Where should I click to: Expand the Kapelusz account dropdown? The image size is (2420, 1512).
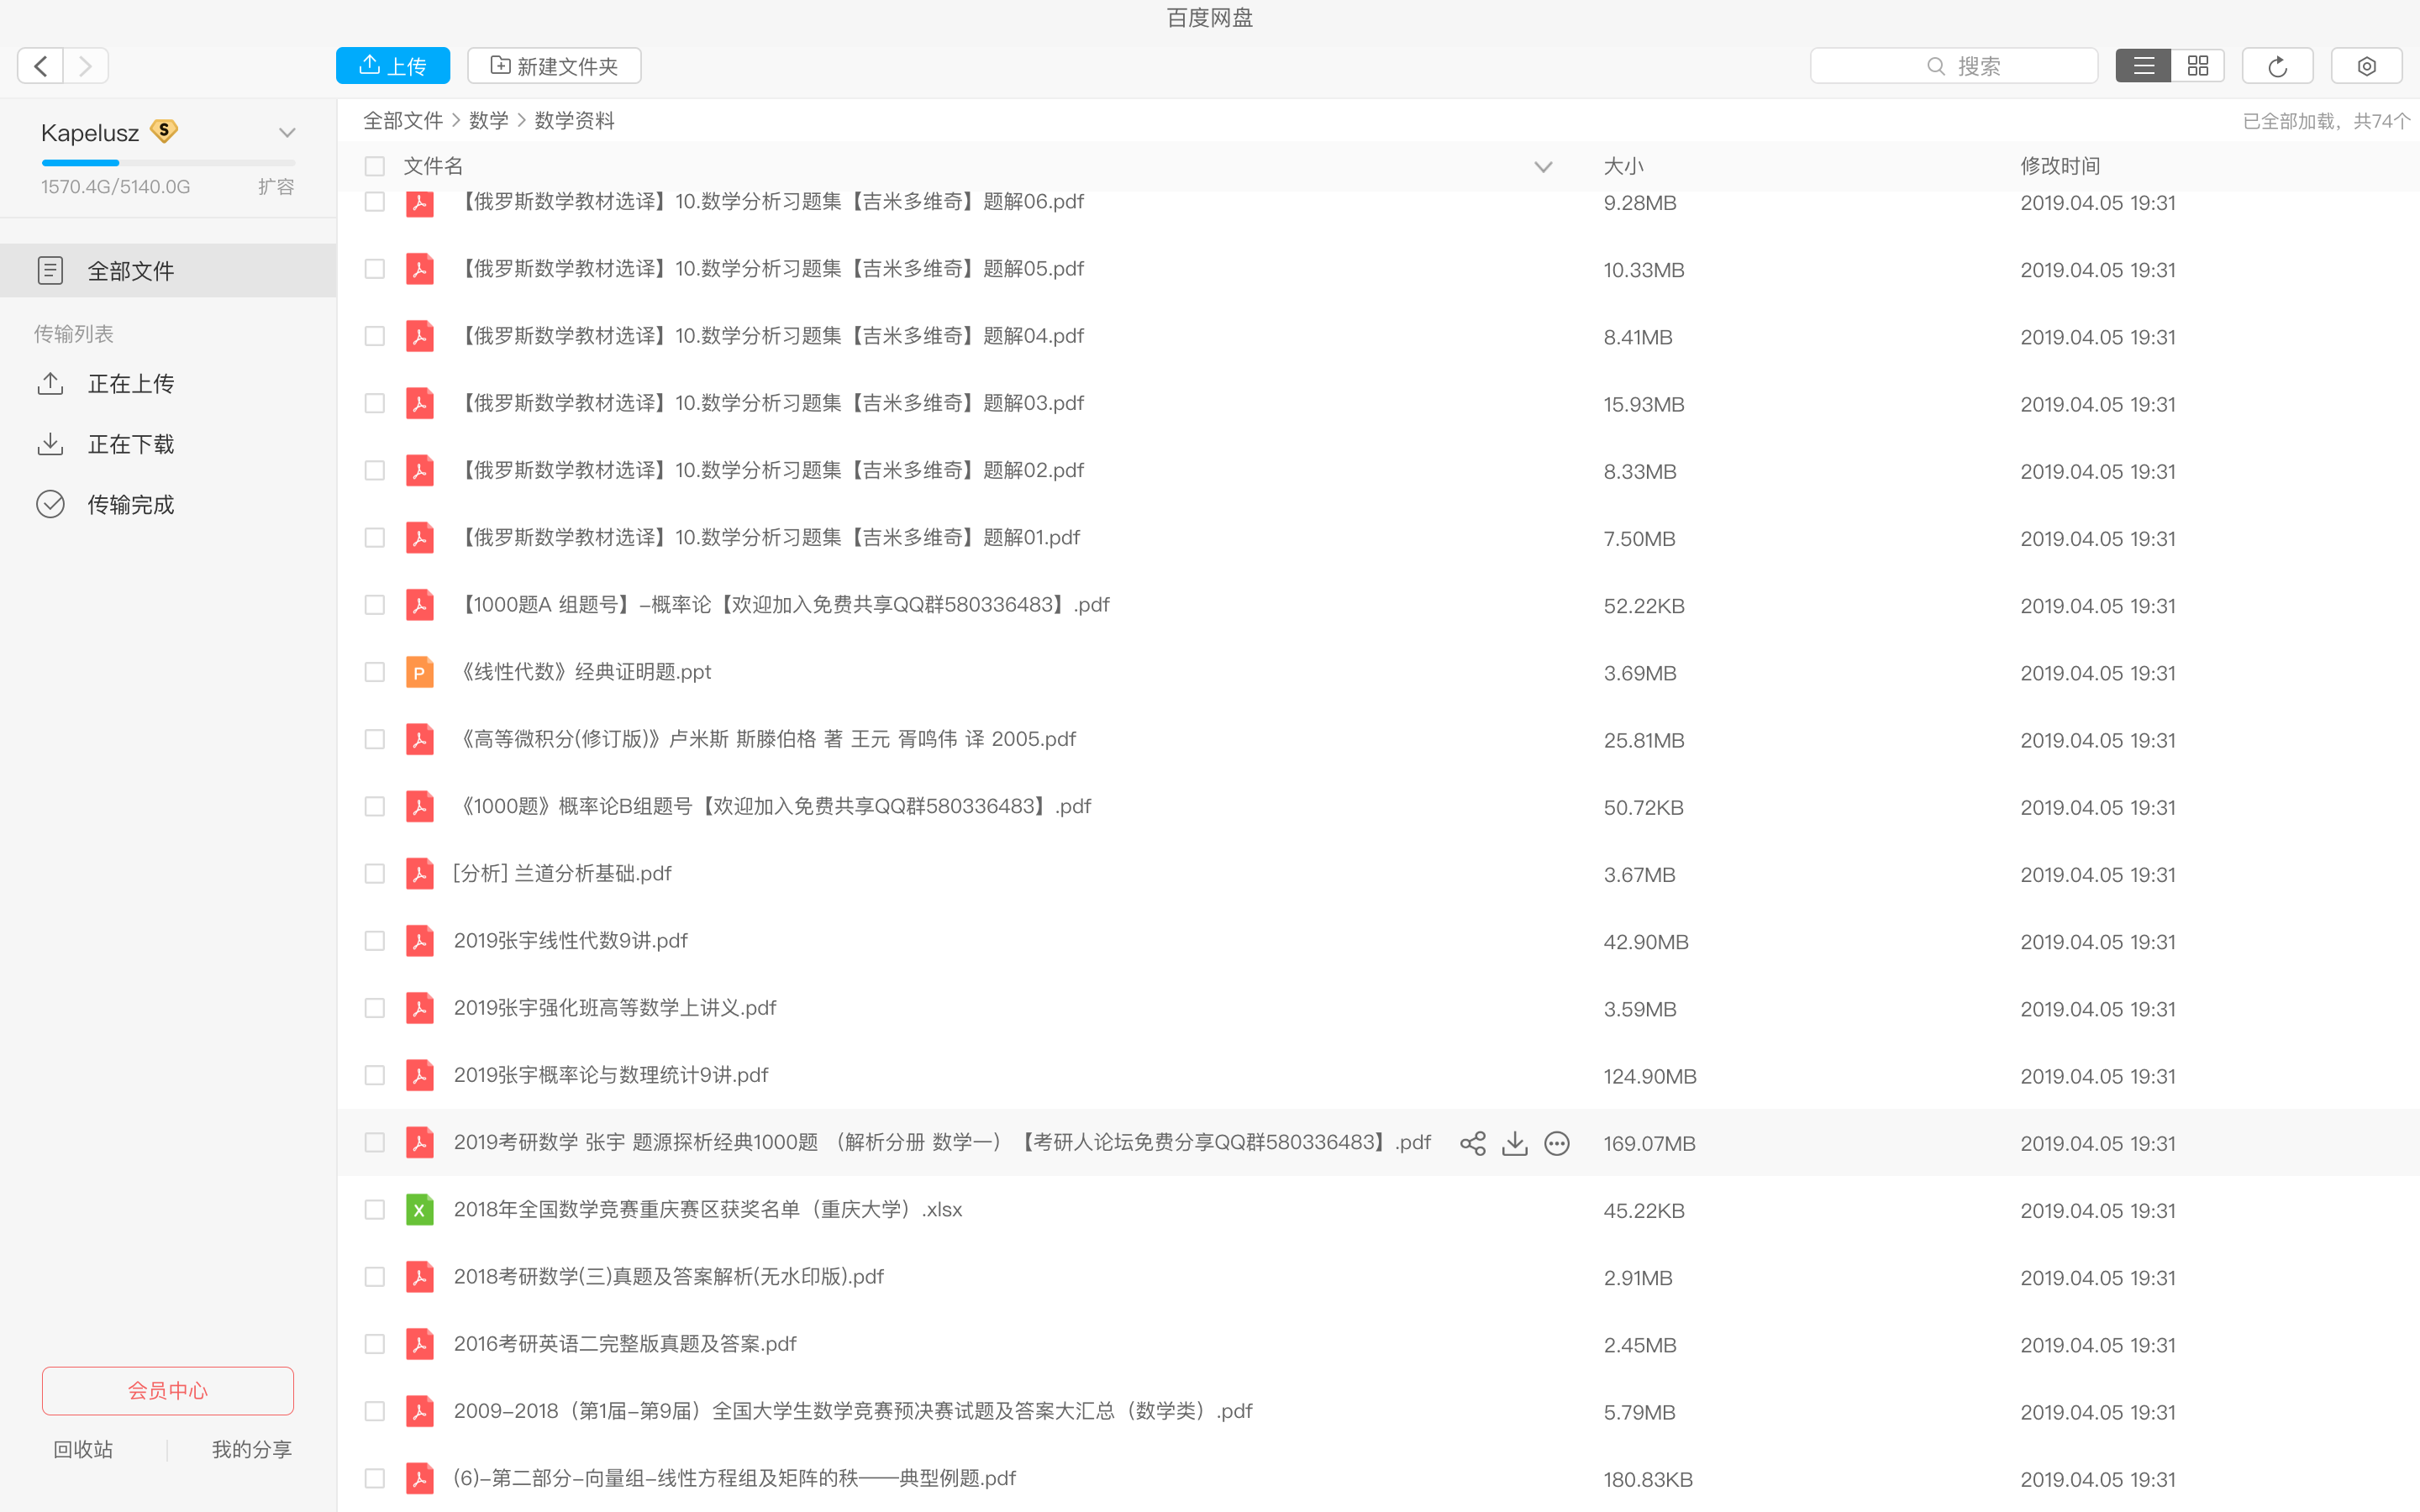[x=287, y=133]
